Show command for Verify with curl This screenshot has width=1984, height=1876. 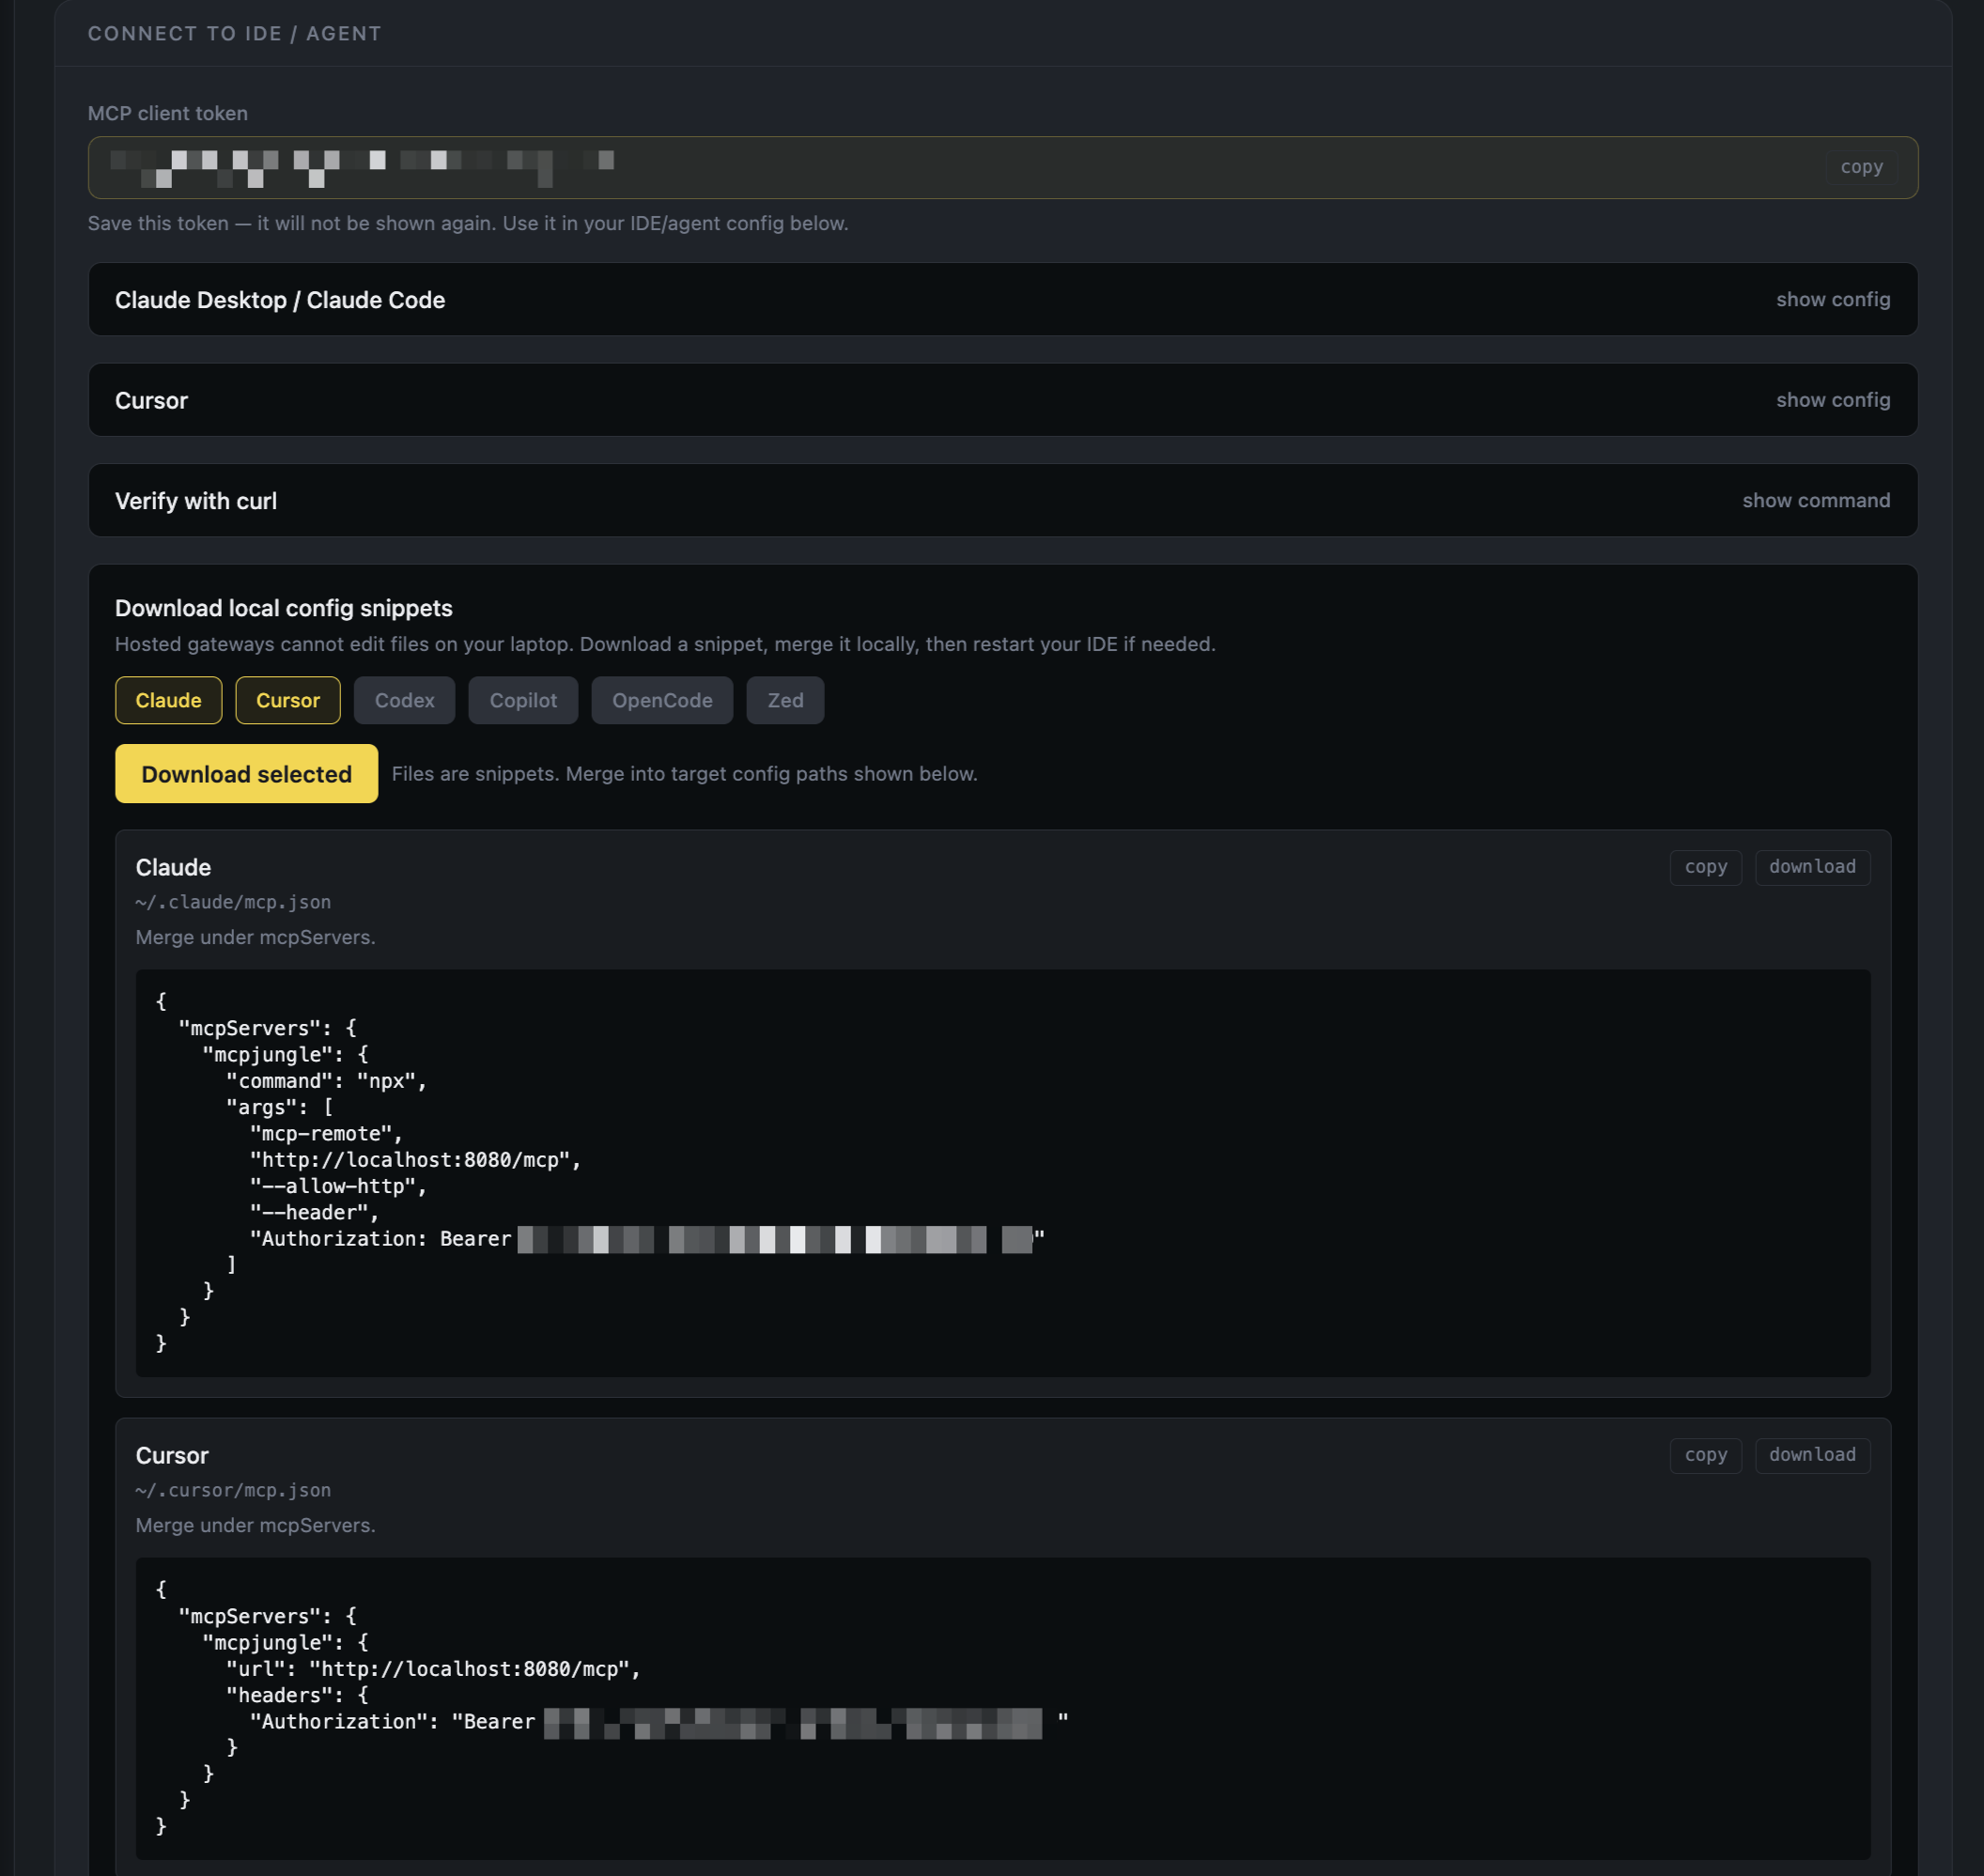point(1815,500)
